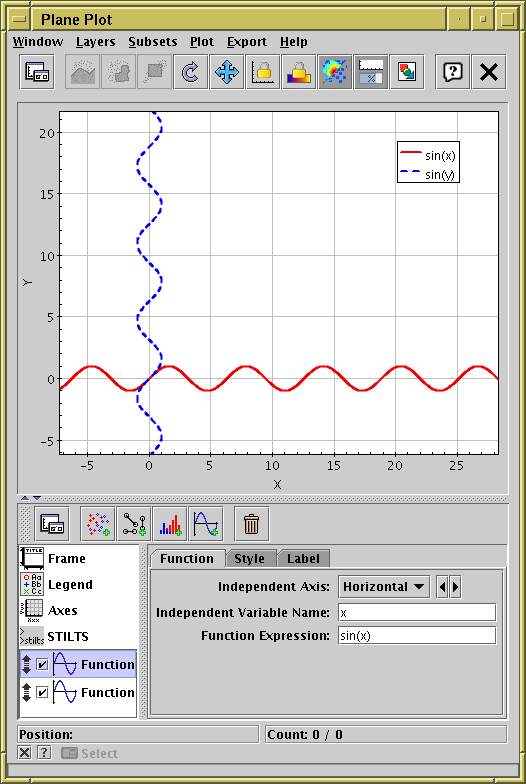Click the previous-value left arrow beside Horizontal
This screenshot has height=784, width=526.
[x=442, y=586]
